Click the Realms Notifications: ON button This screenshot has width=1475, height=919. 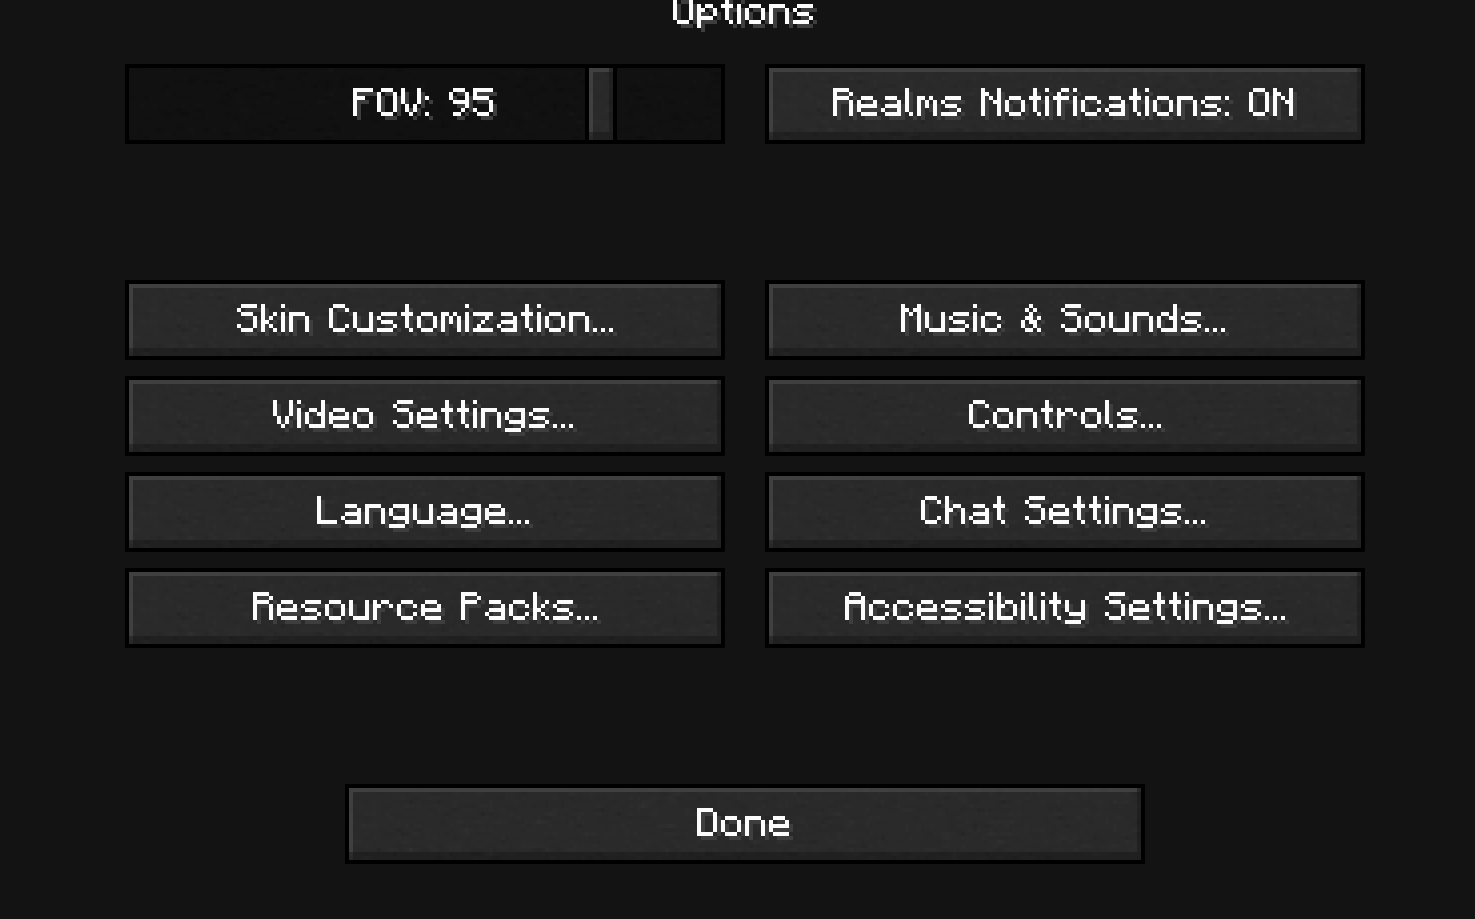click(1064, 104)
